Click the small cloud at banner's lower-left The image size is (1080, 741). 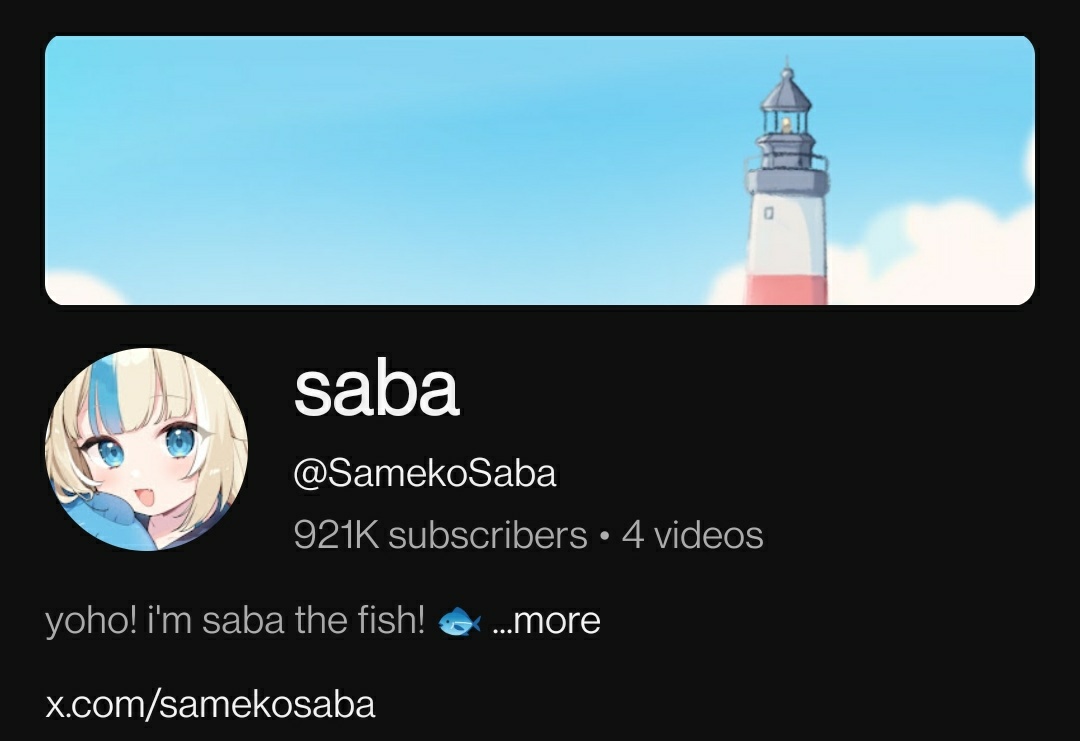83,289
